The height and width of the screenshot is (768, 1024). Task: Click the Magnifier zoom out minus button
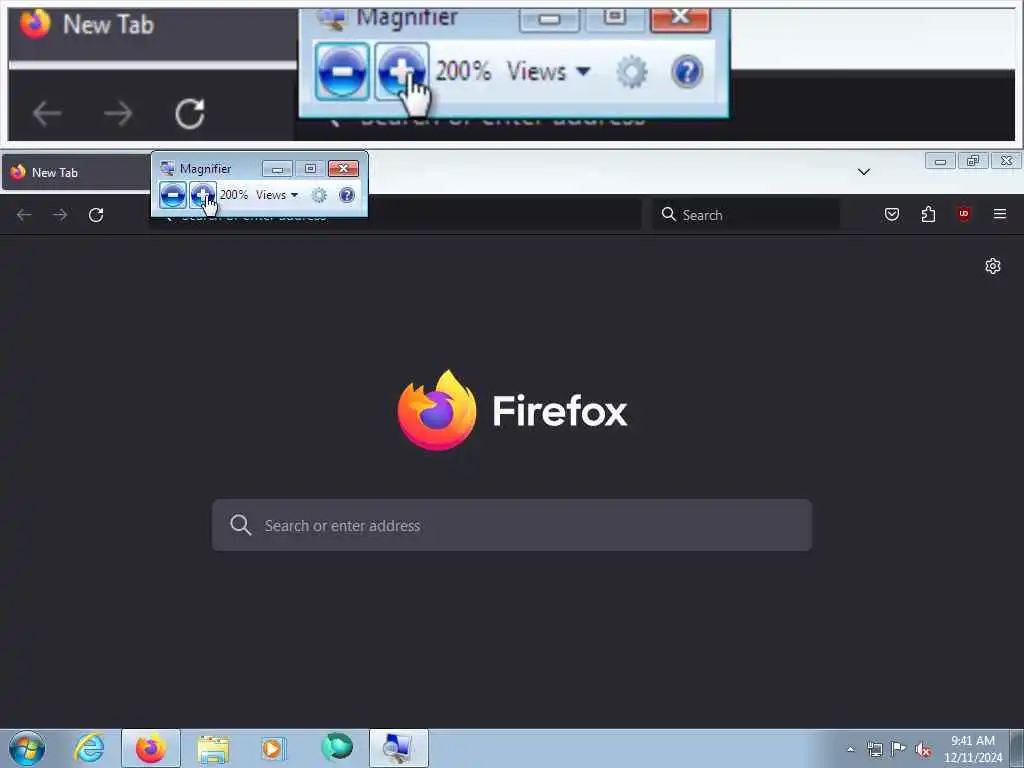pyautogui.click(x=172, y=195)
